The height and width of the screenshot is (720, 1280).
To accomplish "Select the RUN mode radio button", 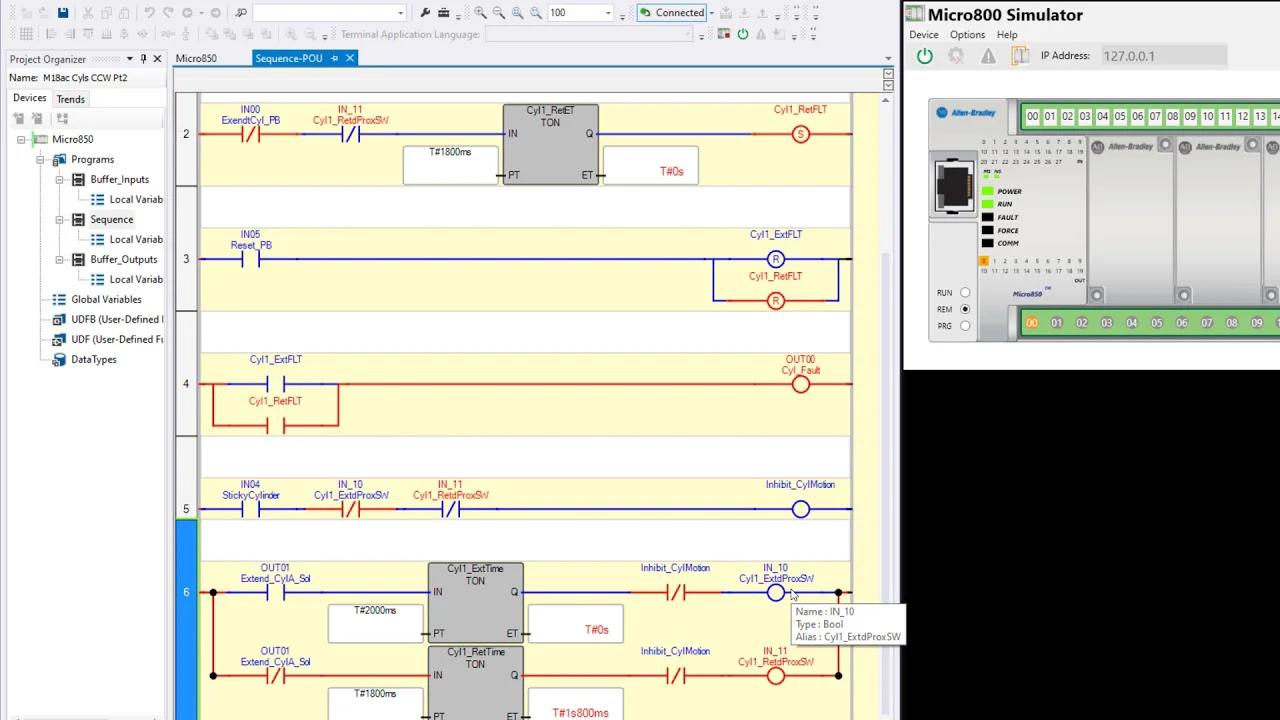I will tap(965, 293).
